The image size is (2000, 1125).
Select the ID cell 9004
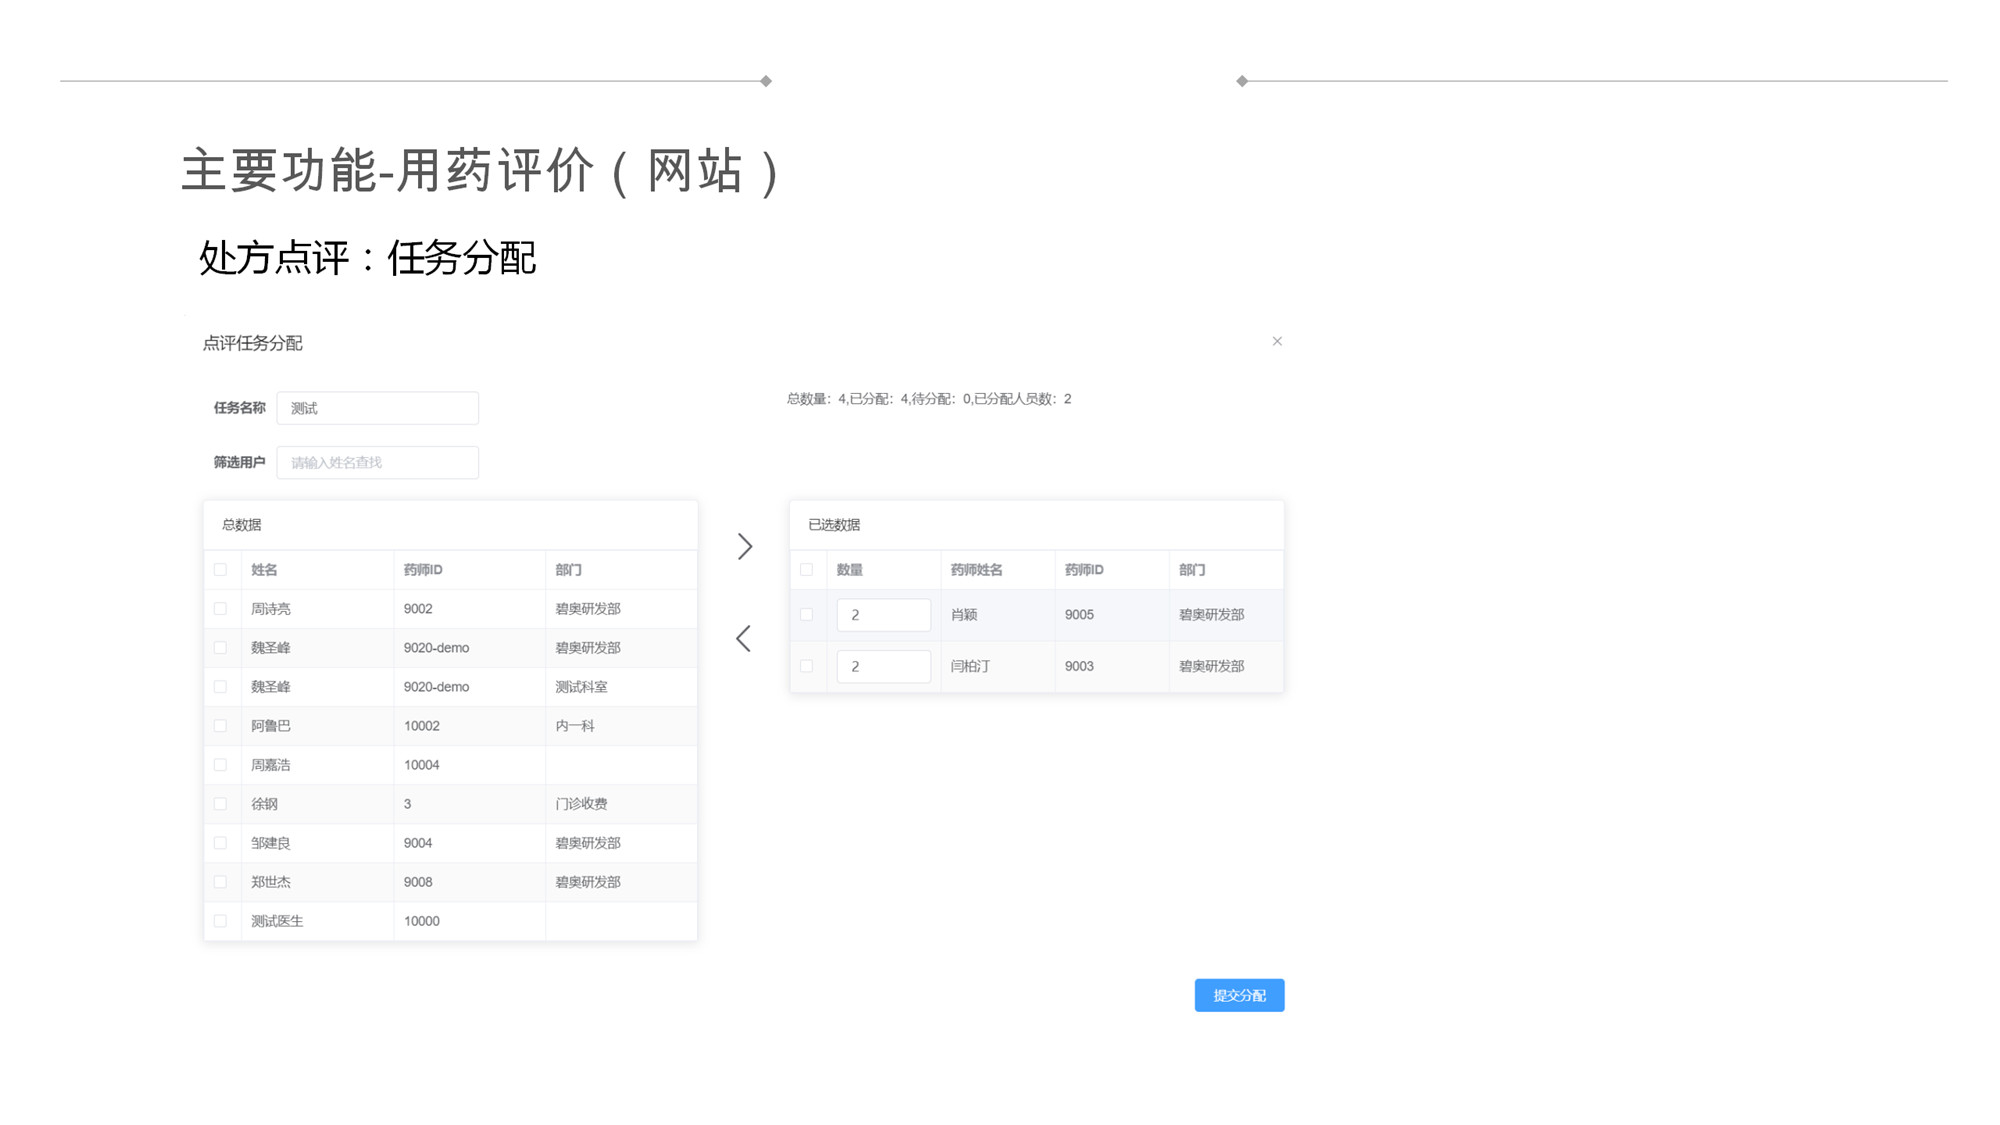[418, 843]
